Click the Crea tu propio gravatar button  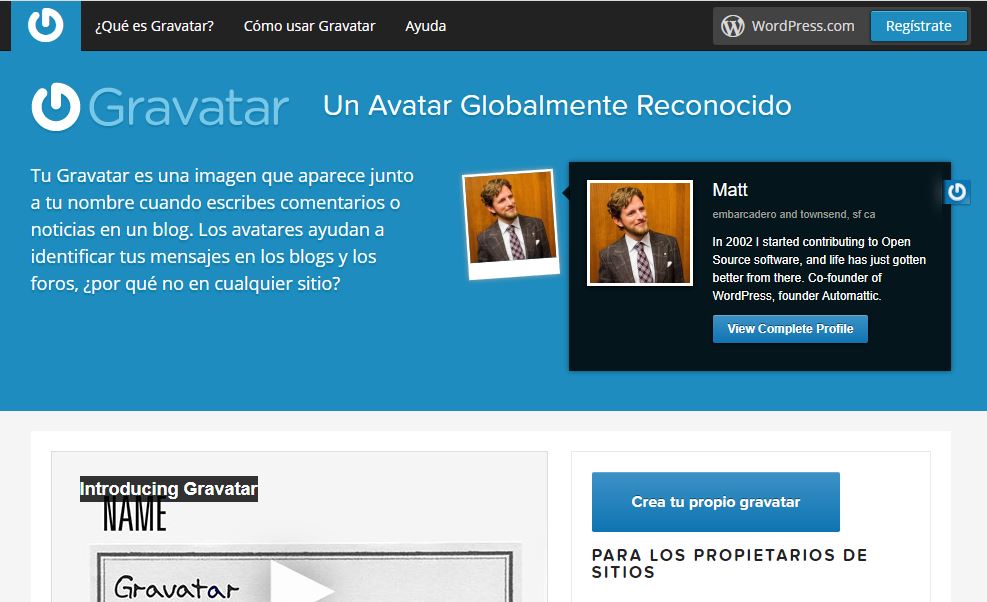(716, 502)
